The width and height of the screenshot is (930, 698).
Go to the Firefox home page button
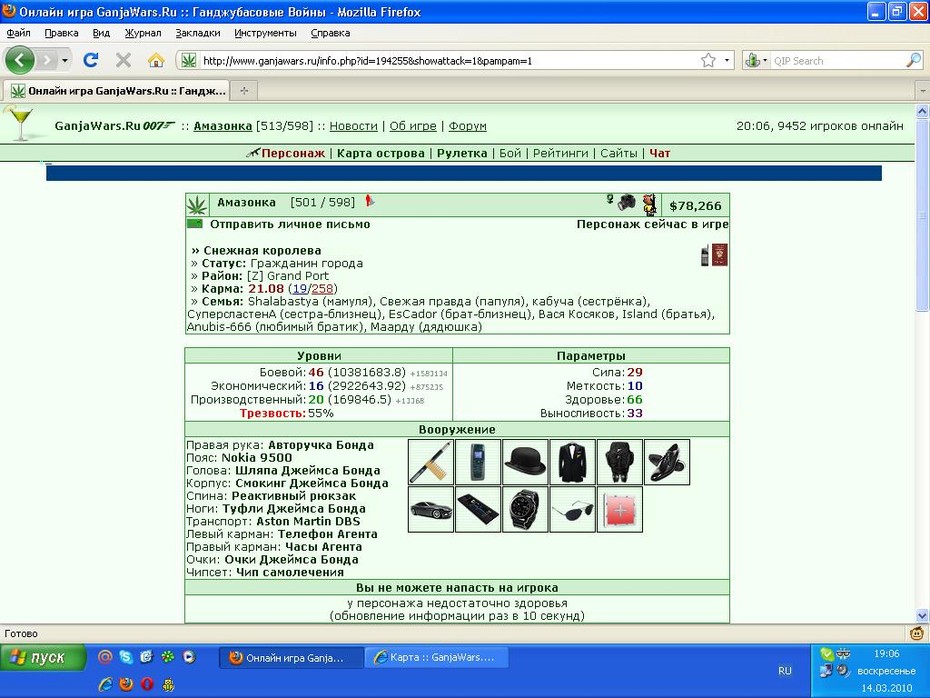tap(156, 60)
